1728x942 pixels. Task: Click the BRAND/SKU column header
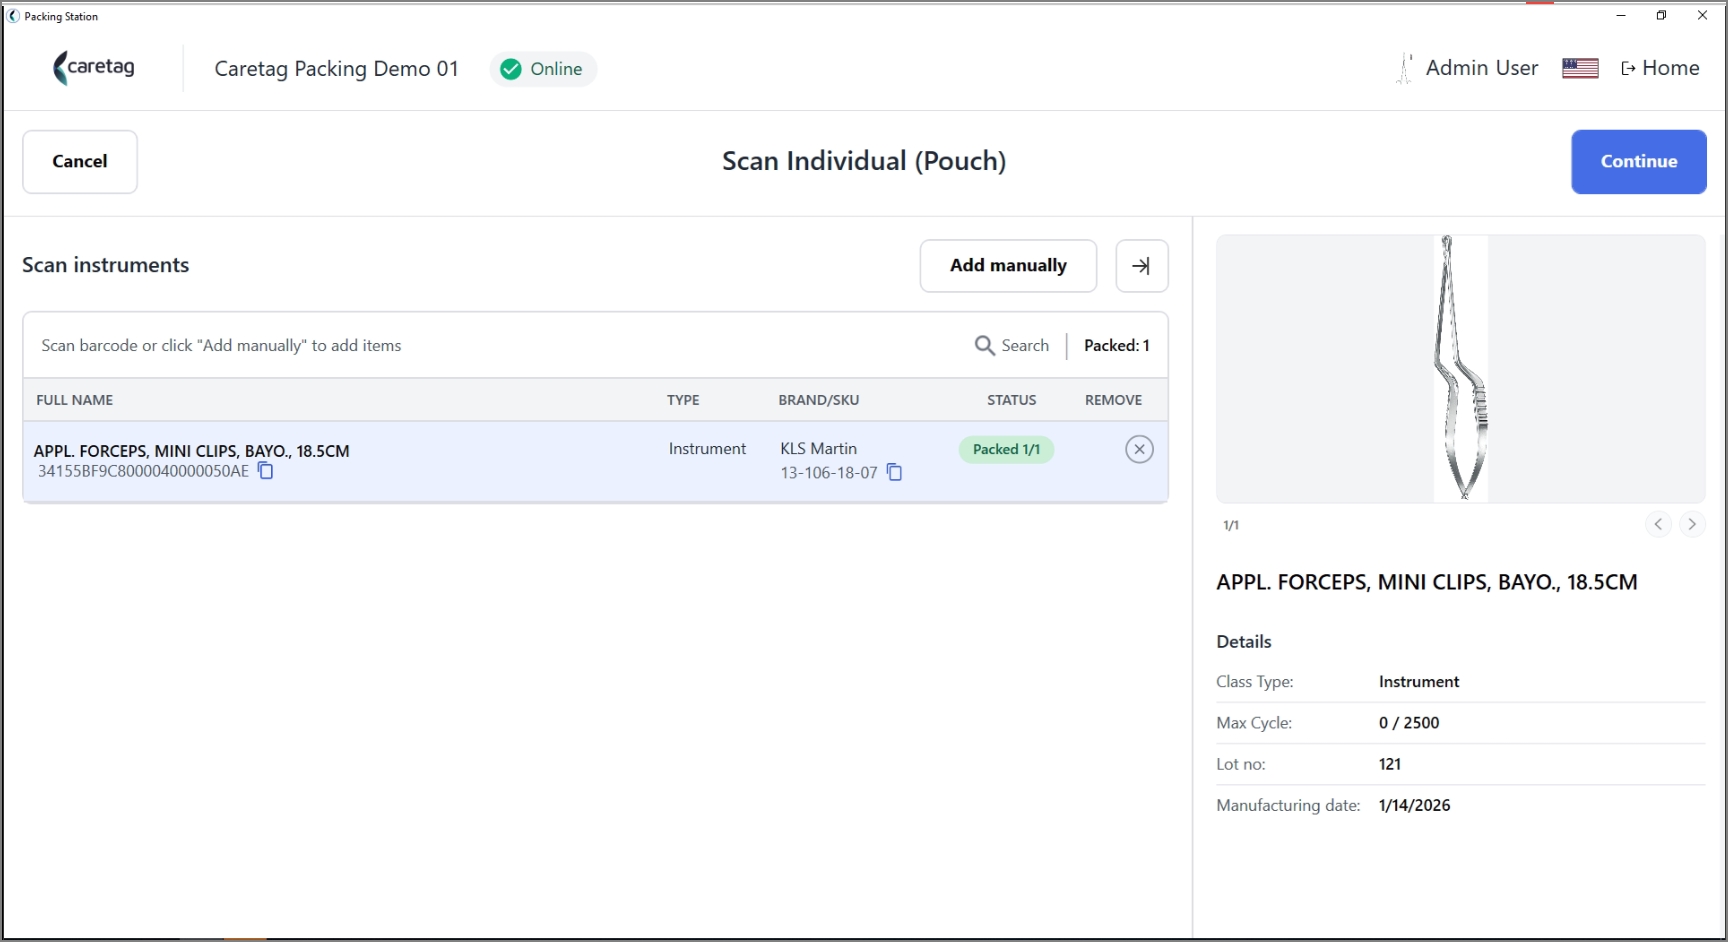point(819,400)
